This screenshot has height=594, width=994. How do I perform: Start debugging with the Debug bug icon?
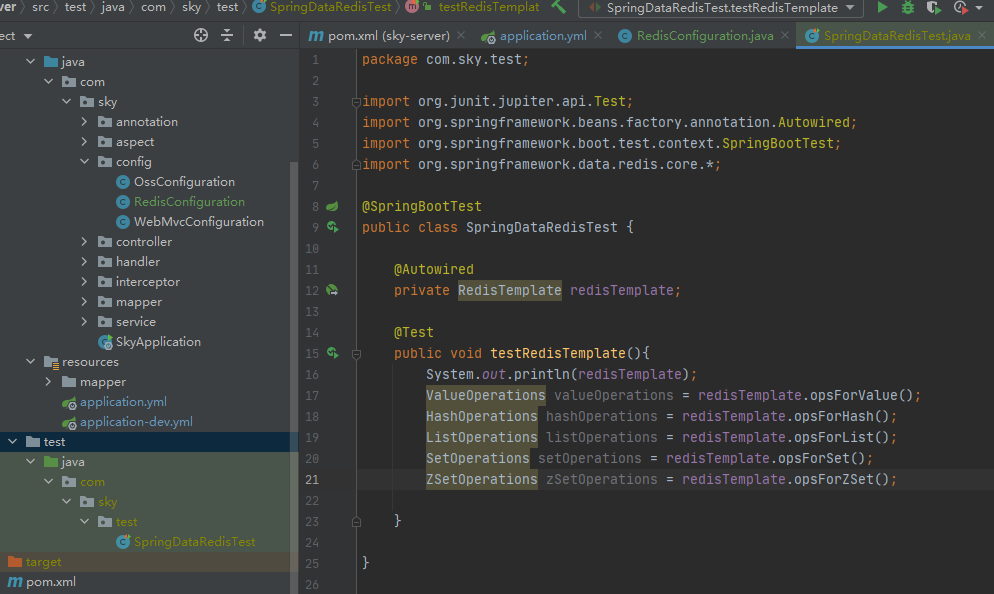(x=908, y=8)
